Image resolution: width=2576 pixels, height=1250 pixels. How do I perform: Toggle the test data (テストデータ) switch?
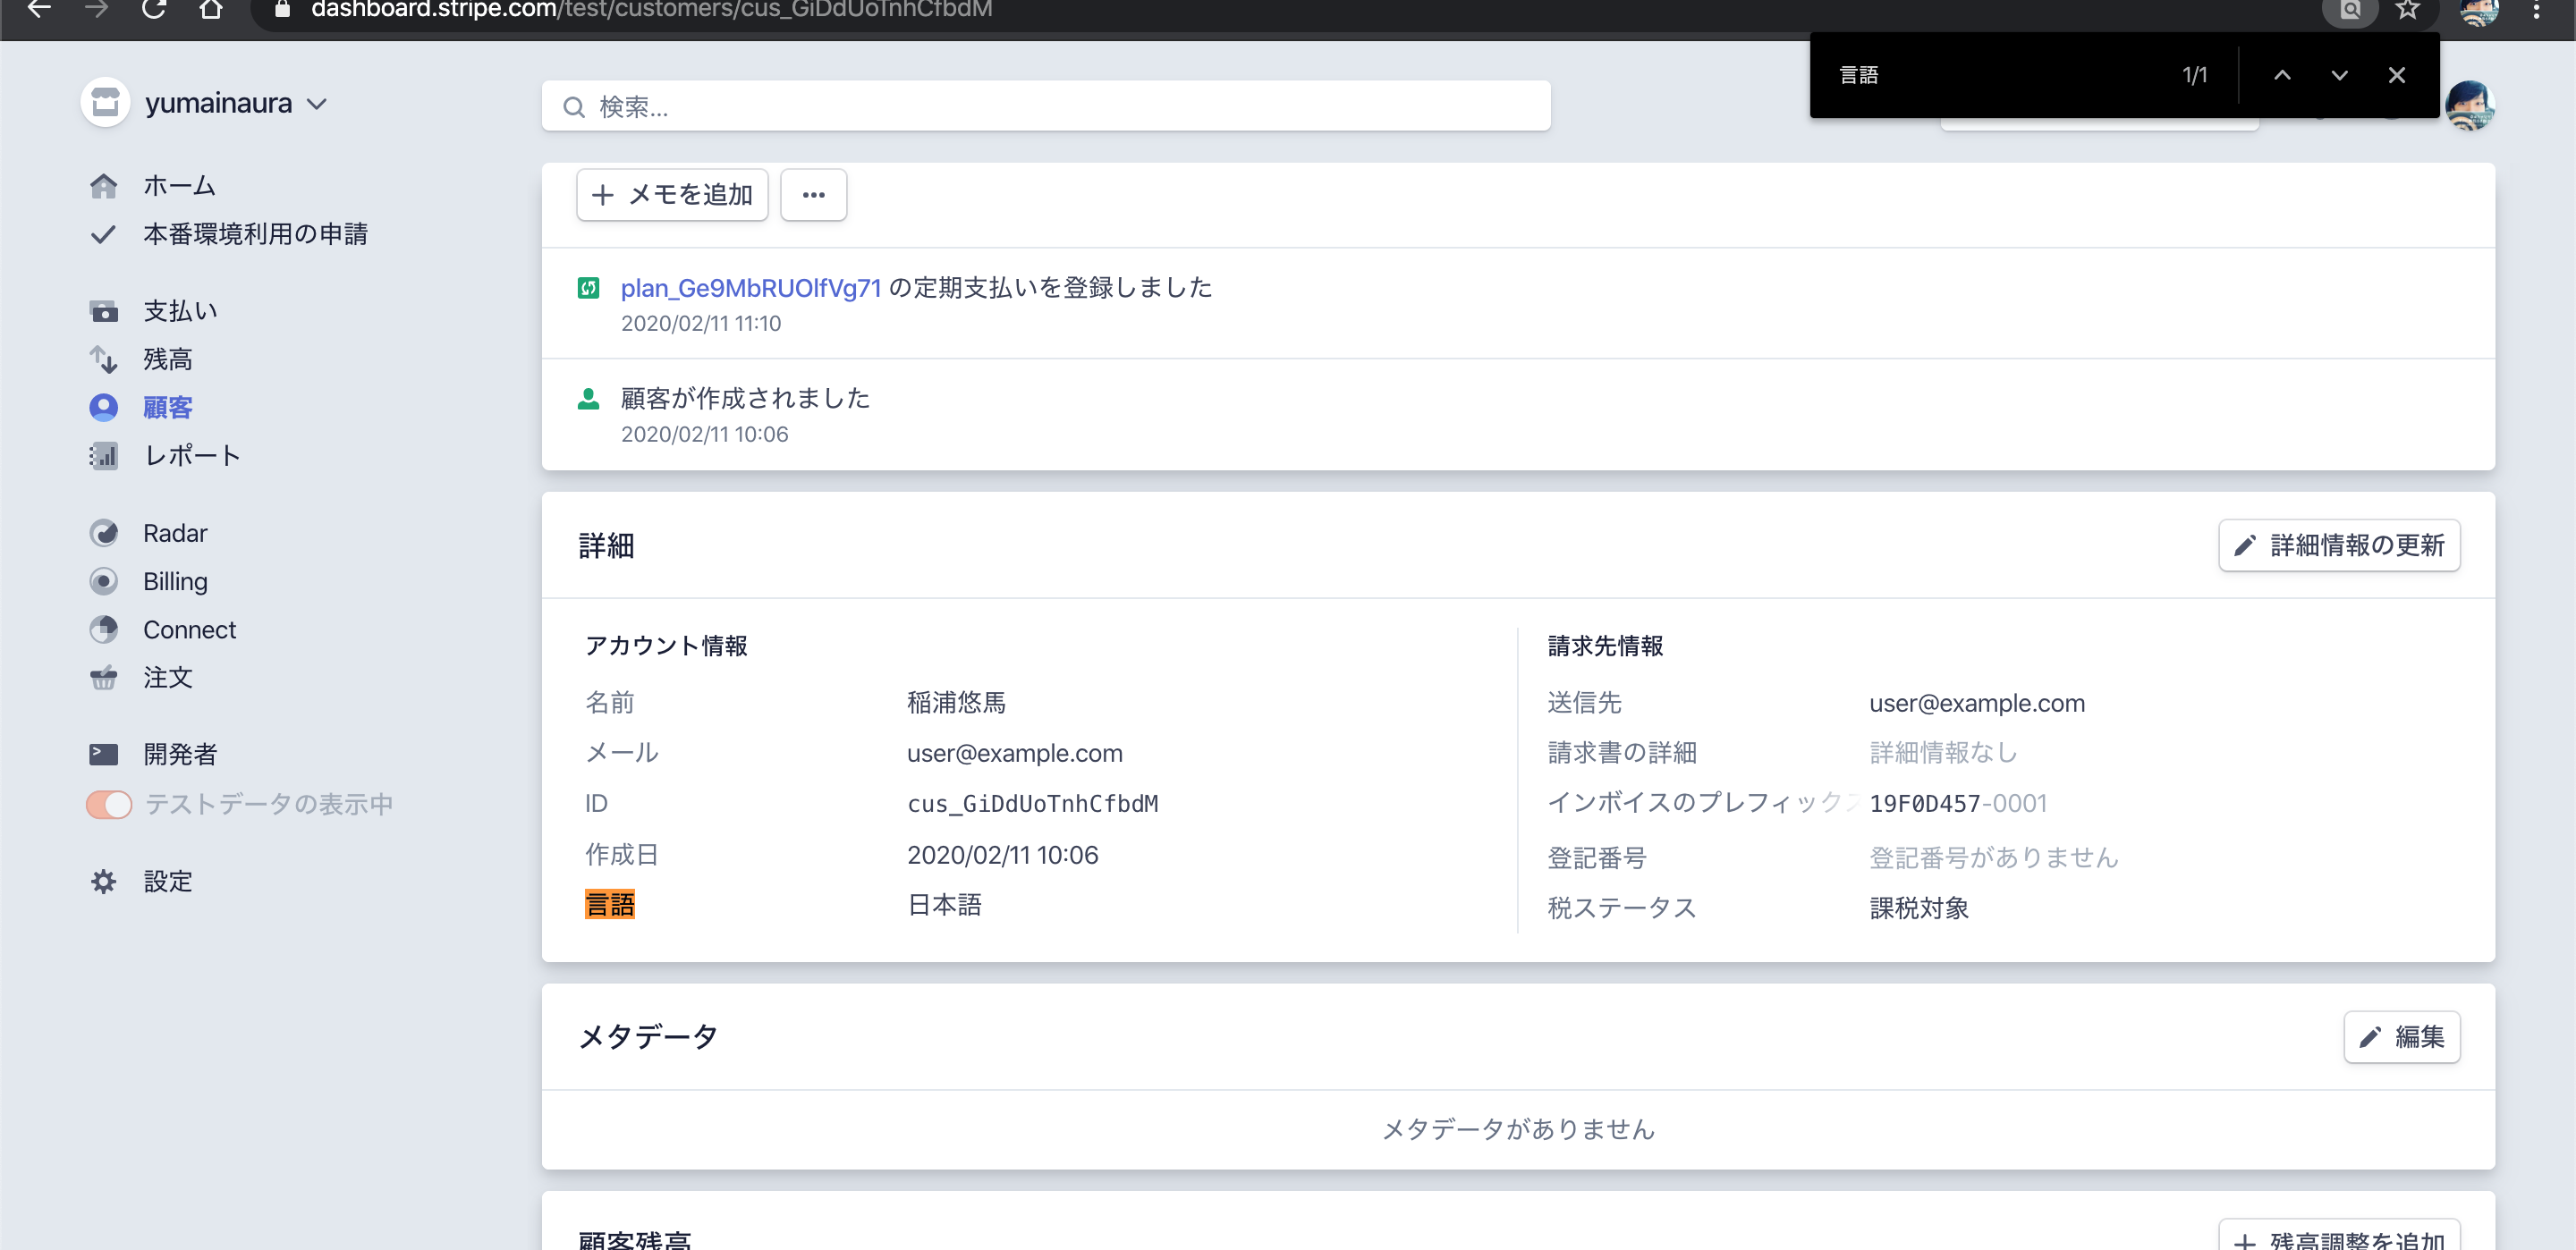point(109,804)
